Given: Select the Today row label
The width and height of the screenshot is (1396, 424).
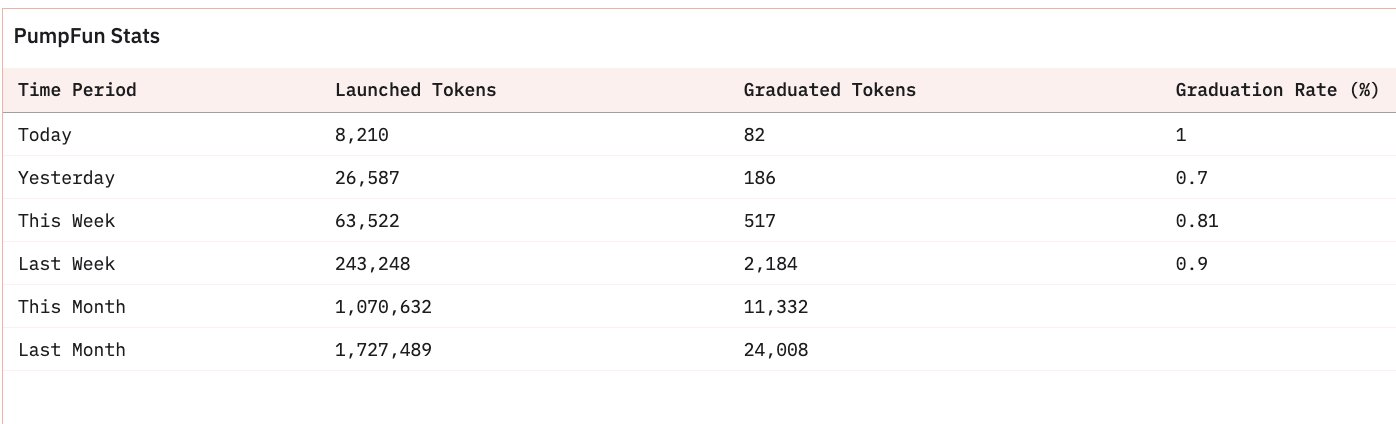Looking at the screenshot, I should (x=45, y=135).
